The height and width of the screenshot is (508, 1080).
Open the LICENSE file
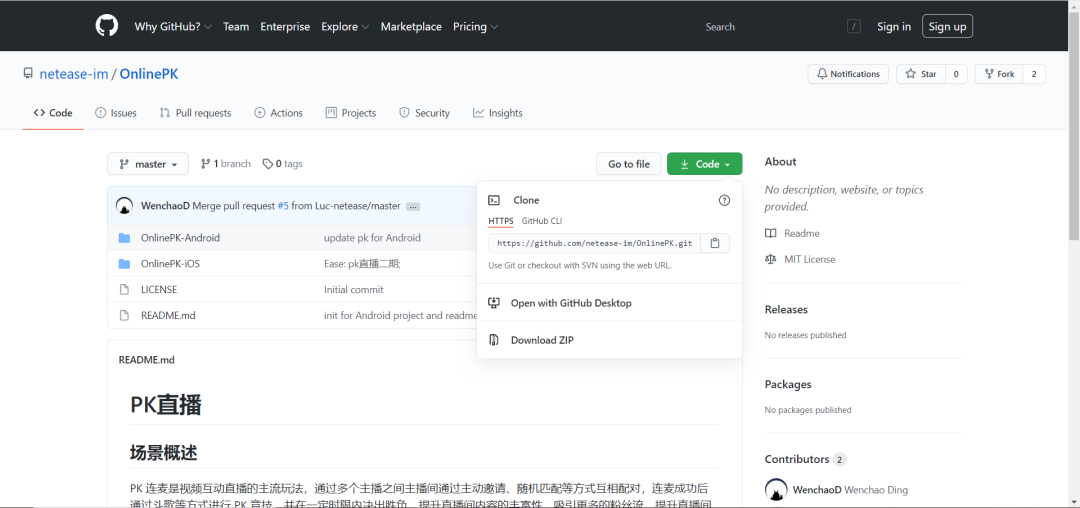pyautogui.click(x=159, y=289)
